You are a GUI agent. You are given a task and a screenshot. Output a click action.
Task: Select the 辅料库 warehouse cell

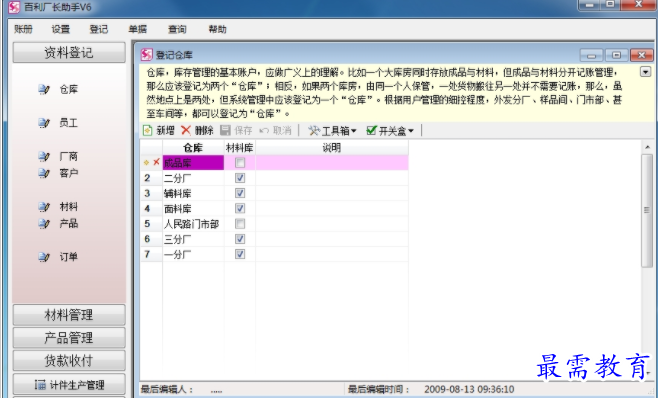(193, 193)
